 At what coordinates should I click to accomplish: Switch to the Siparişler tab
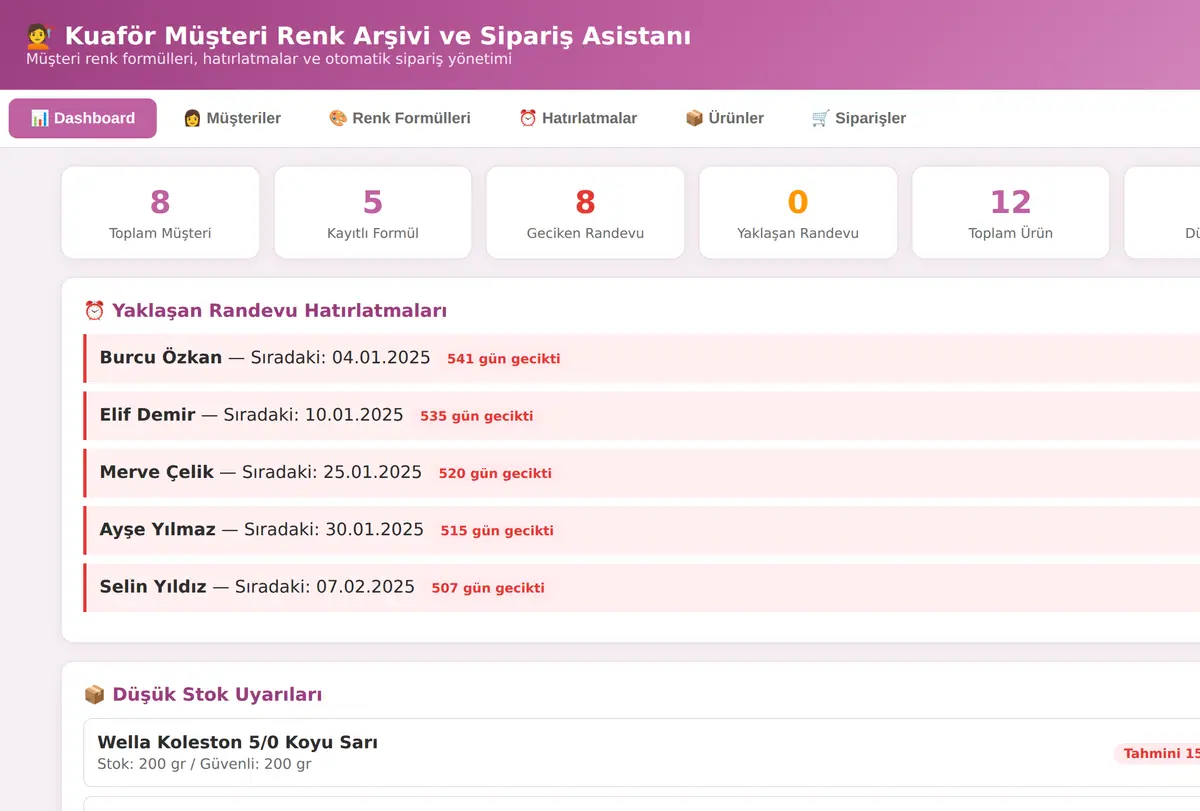pyautogui.click(x=859, y=118)
